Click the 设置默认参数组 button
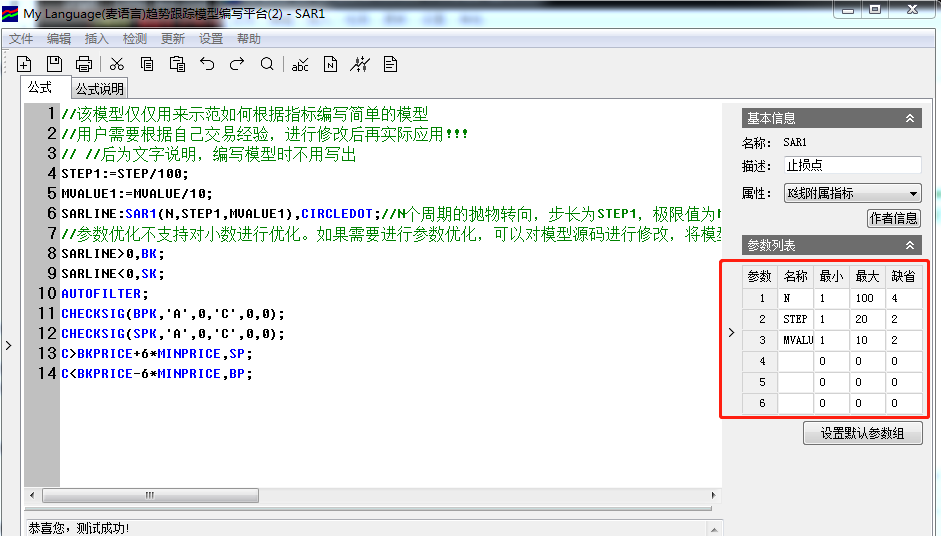Viewport: 941px width, 536px height. pos(862,434)
